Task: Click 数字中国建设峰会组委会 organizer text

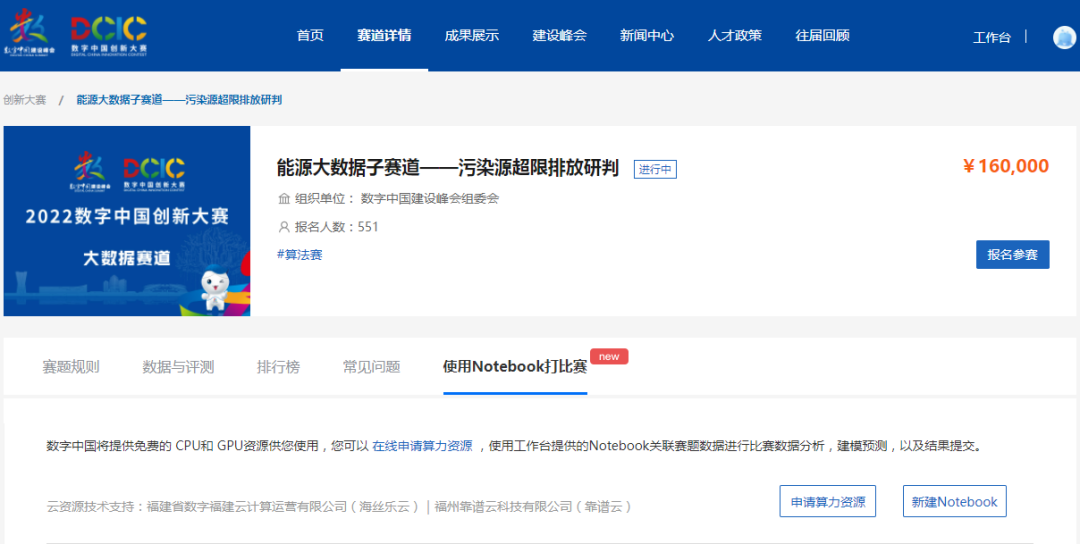Action: point(430,199)
